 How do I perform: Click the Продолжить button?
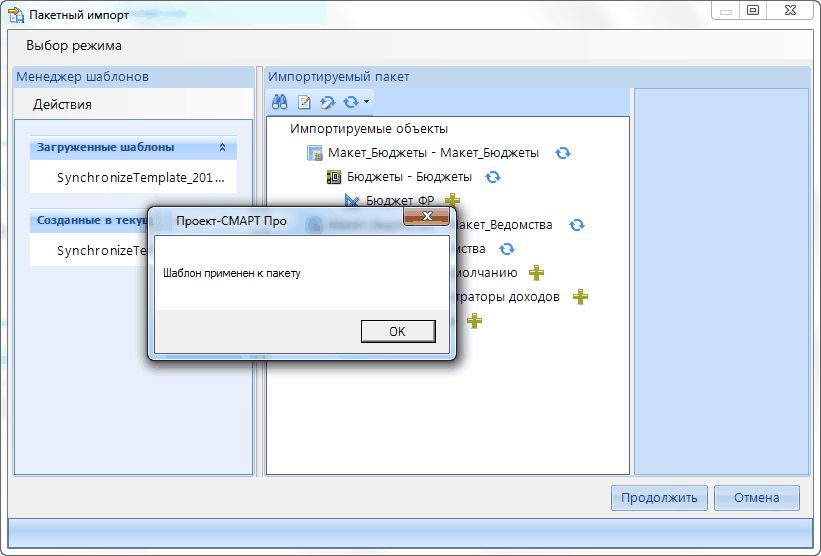coord(659,498)
